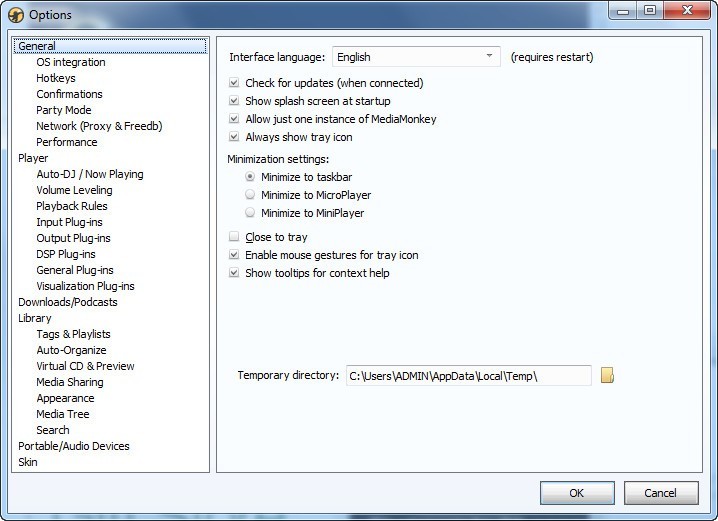This screenshot has height=521, width=718.
Task: Toggle Enable mouse gestures for tray icon
Action: tap(234, 255)
